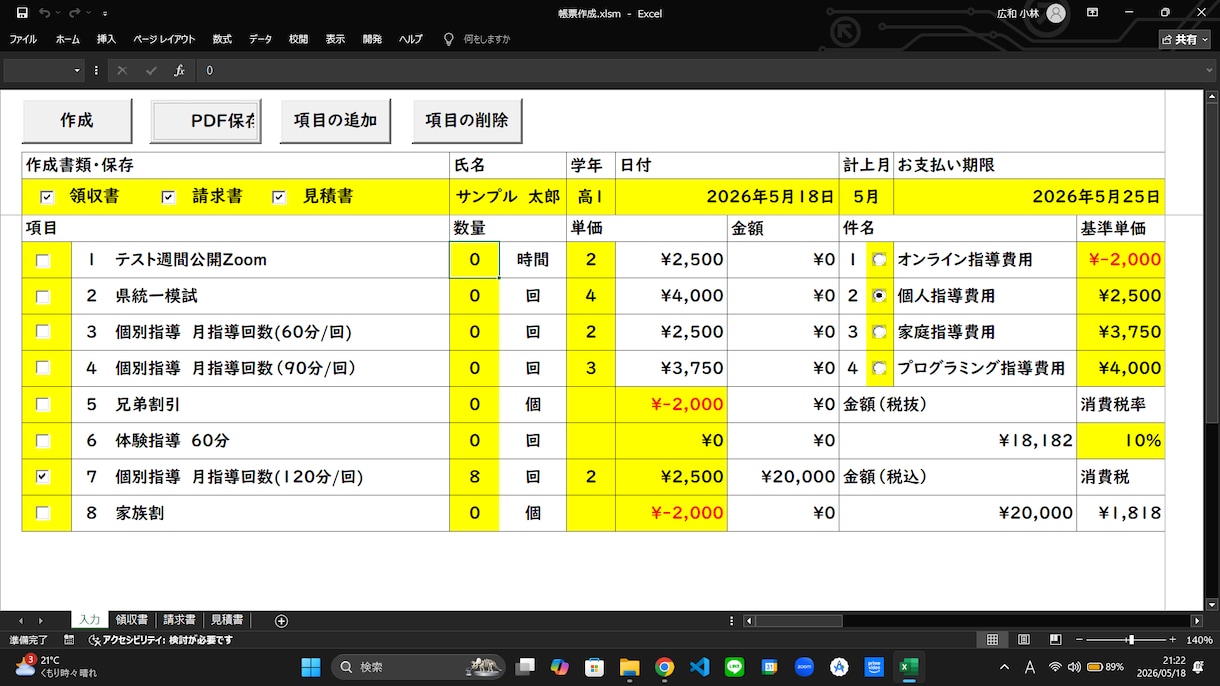Open the Quick Access Toolbar customize arrow

point(105,14)
